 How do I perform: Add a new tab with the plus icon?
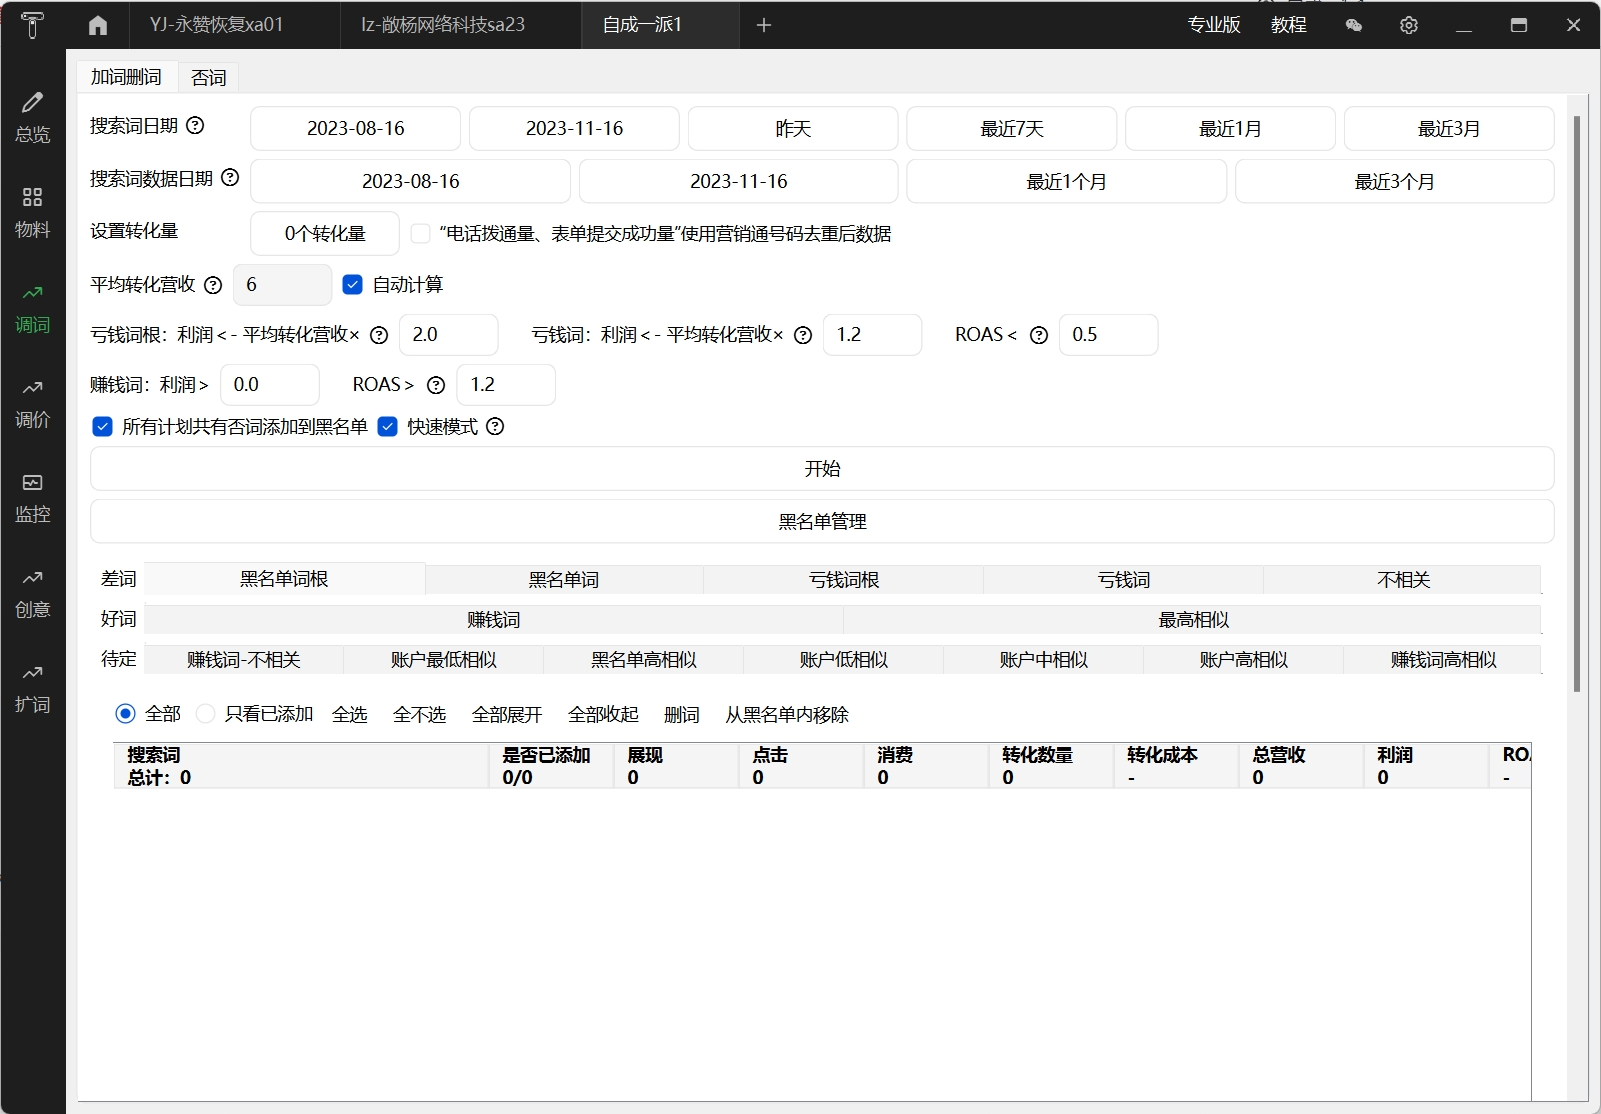(764, 25)
